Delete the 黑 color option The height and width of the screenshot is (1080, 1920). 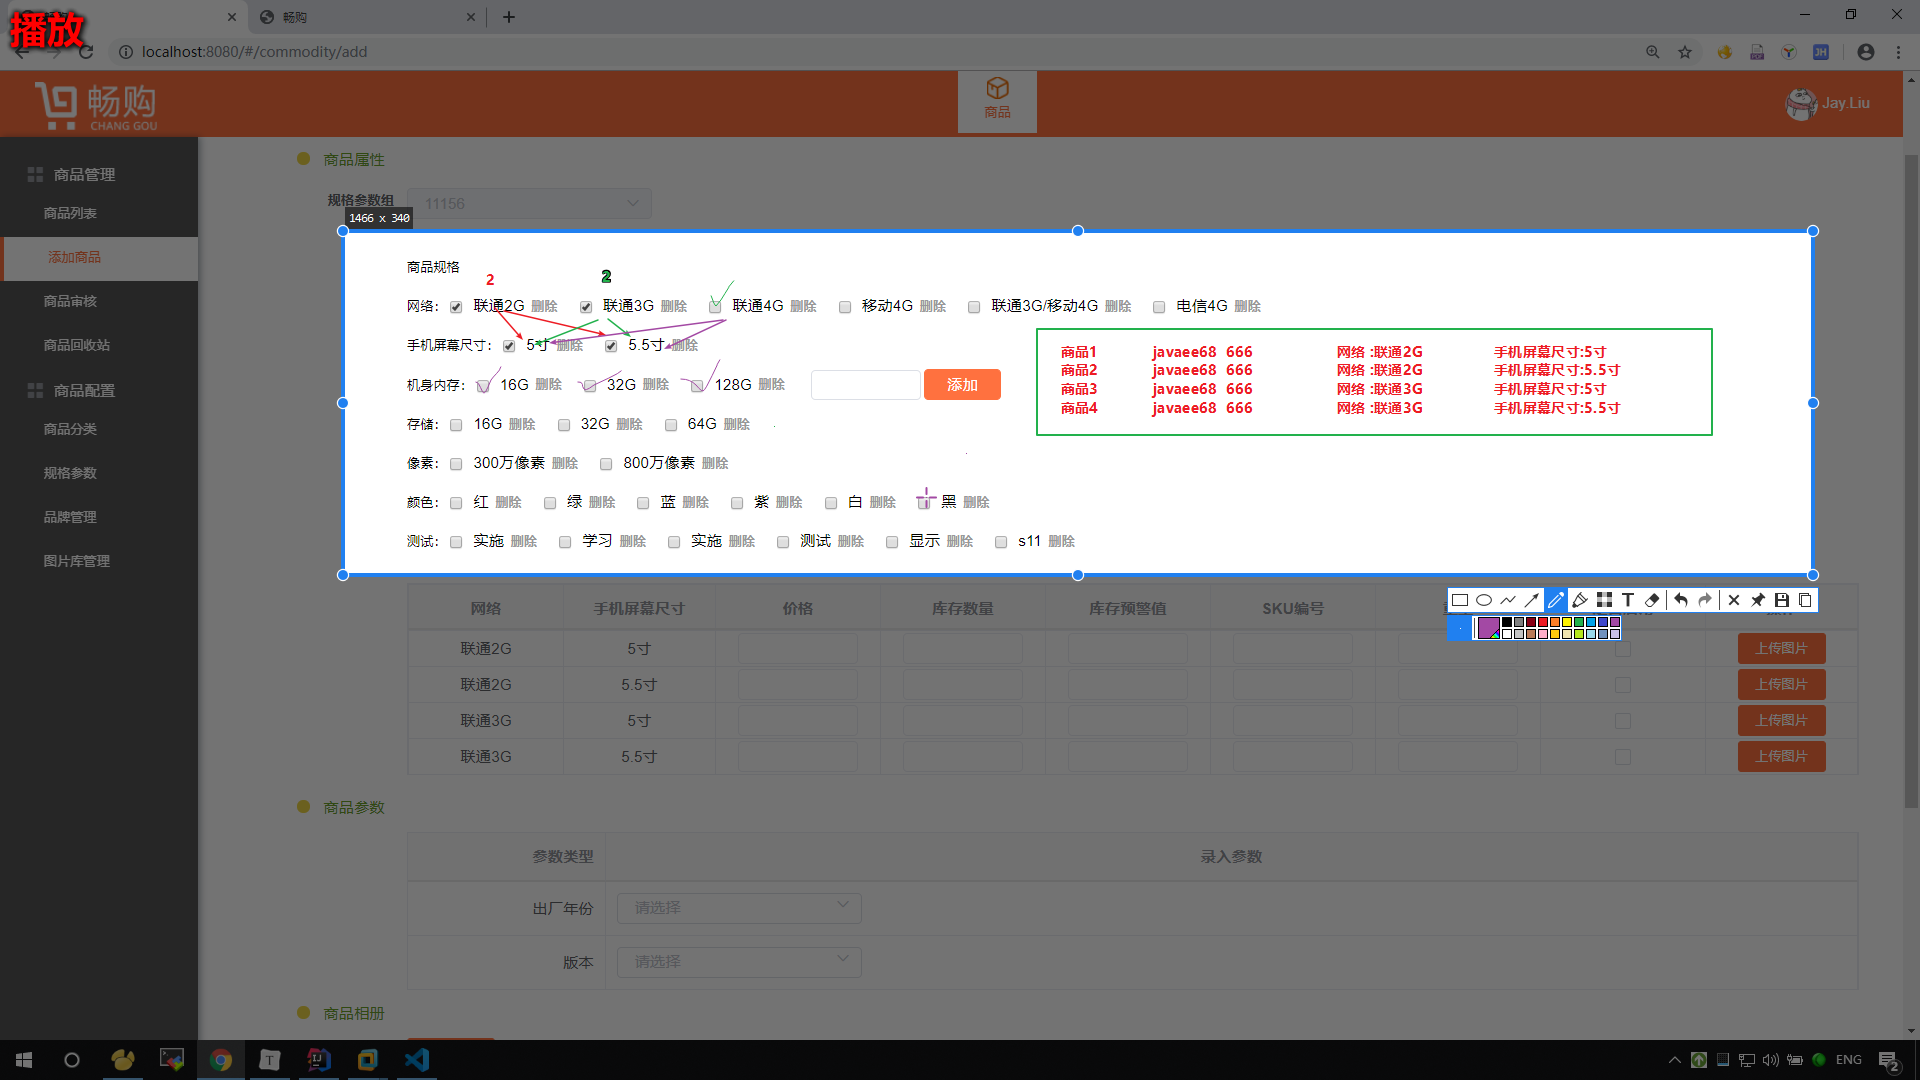tap(976, 502)
